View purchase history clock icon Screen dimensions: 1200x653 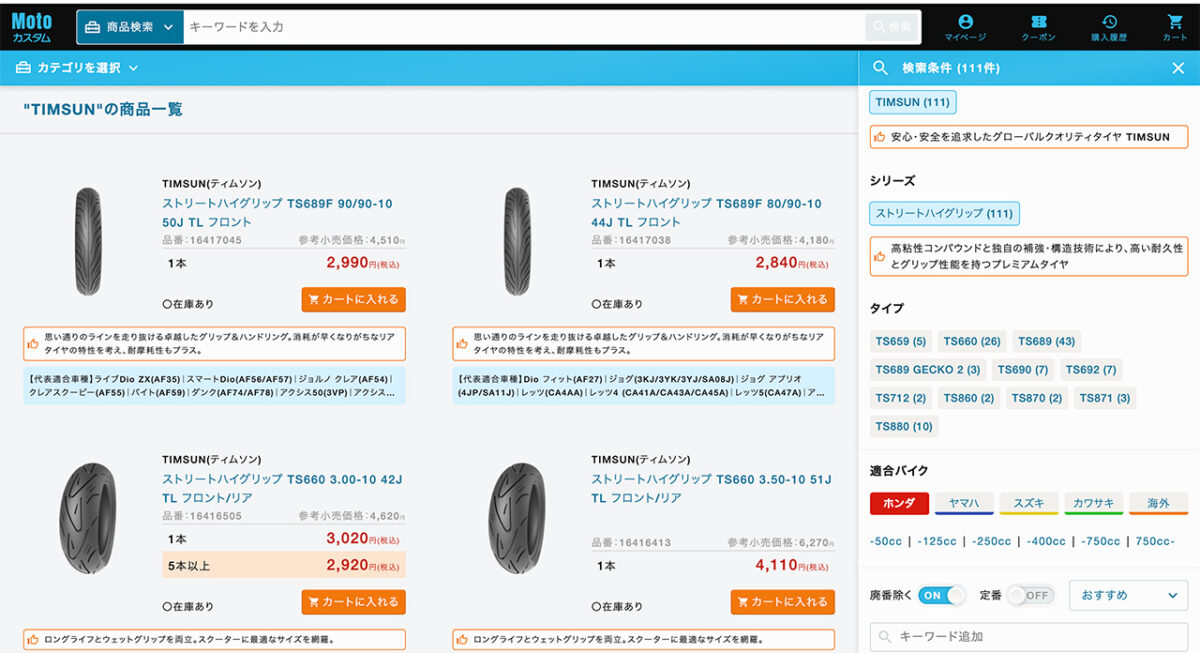[x=1109, y=27]
